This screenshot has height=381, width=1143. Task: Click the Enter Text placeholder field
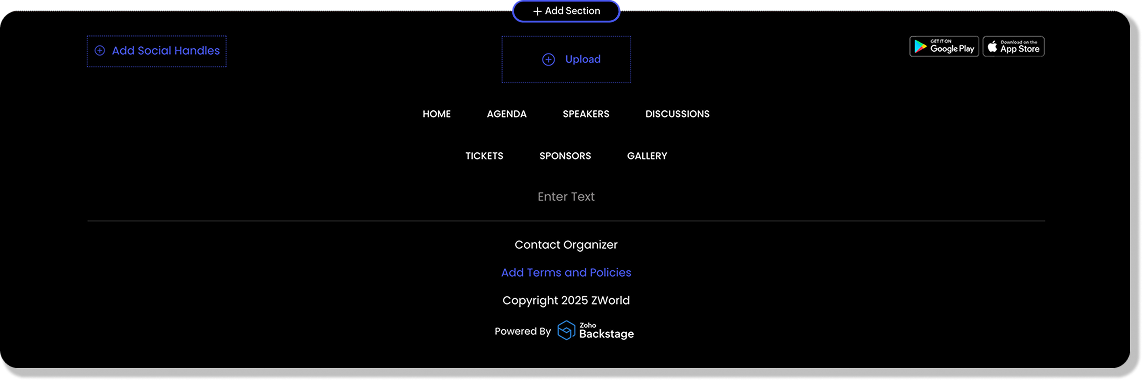point(566,197)
